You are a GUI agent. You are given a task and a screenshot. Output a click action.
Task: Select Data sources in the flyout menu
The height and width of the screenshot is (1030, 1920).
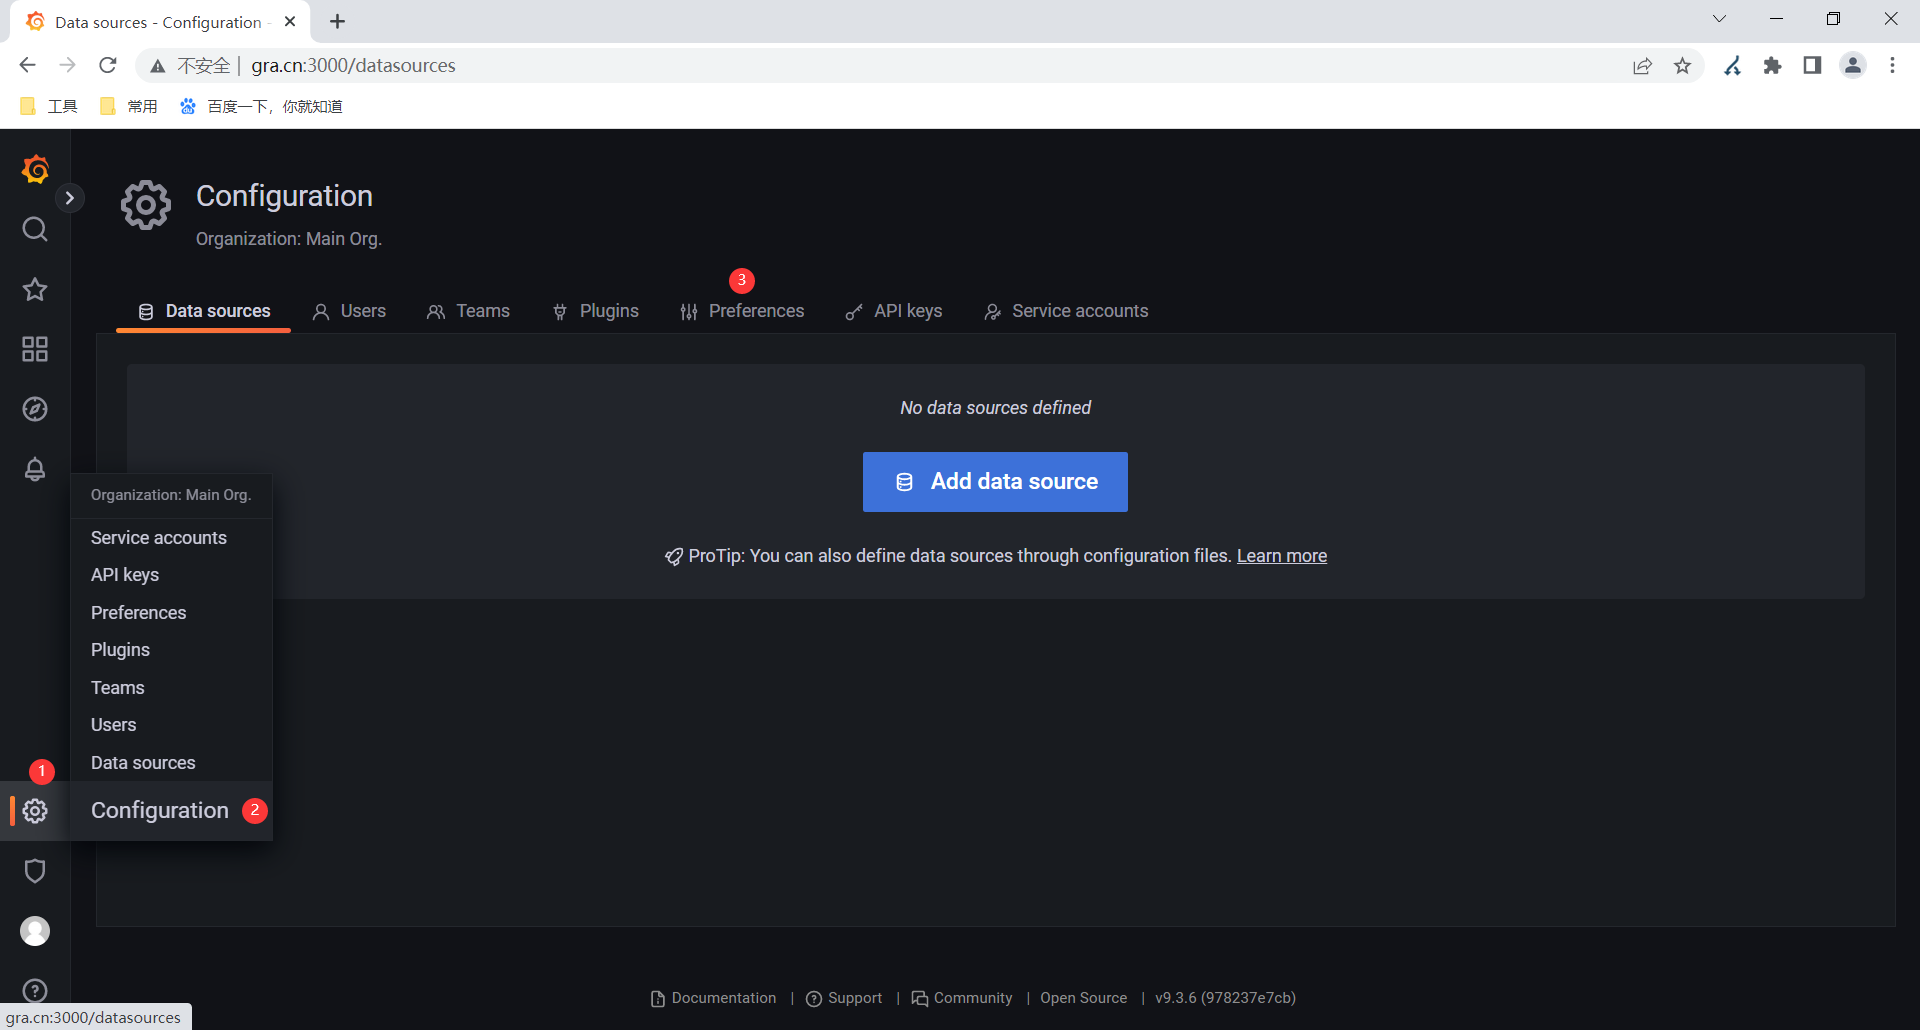pos(171,763)
